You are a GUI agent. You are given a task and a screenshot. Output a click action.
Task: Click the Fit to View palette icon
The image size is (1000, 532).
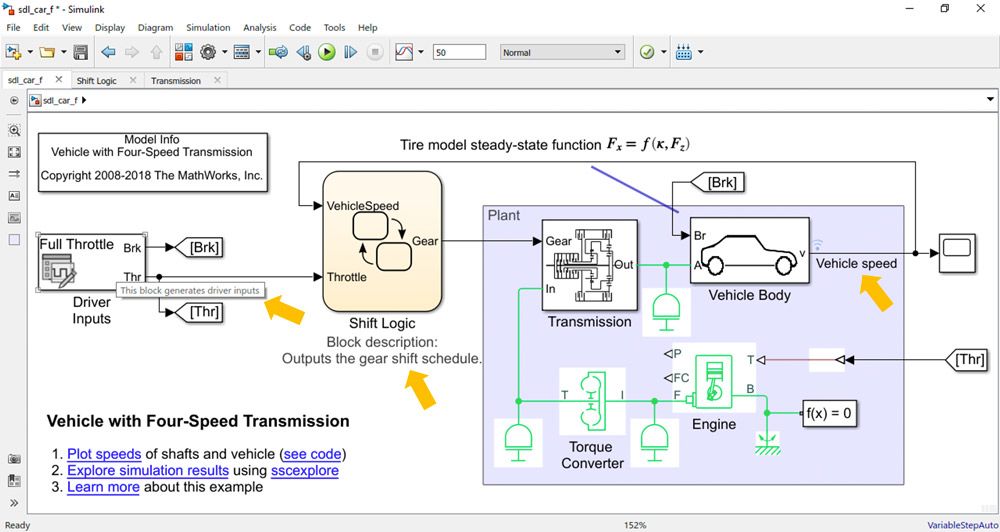coord(14,152)
